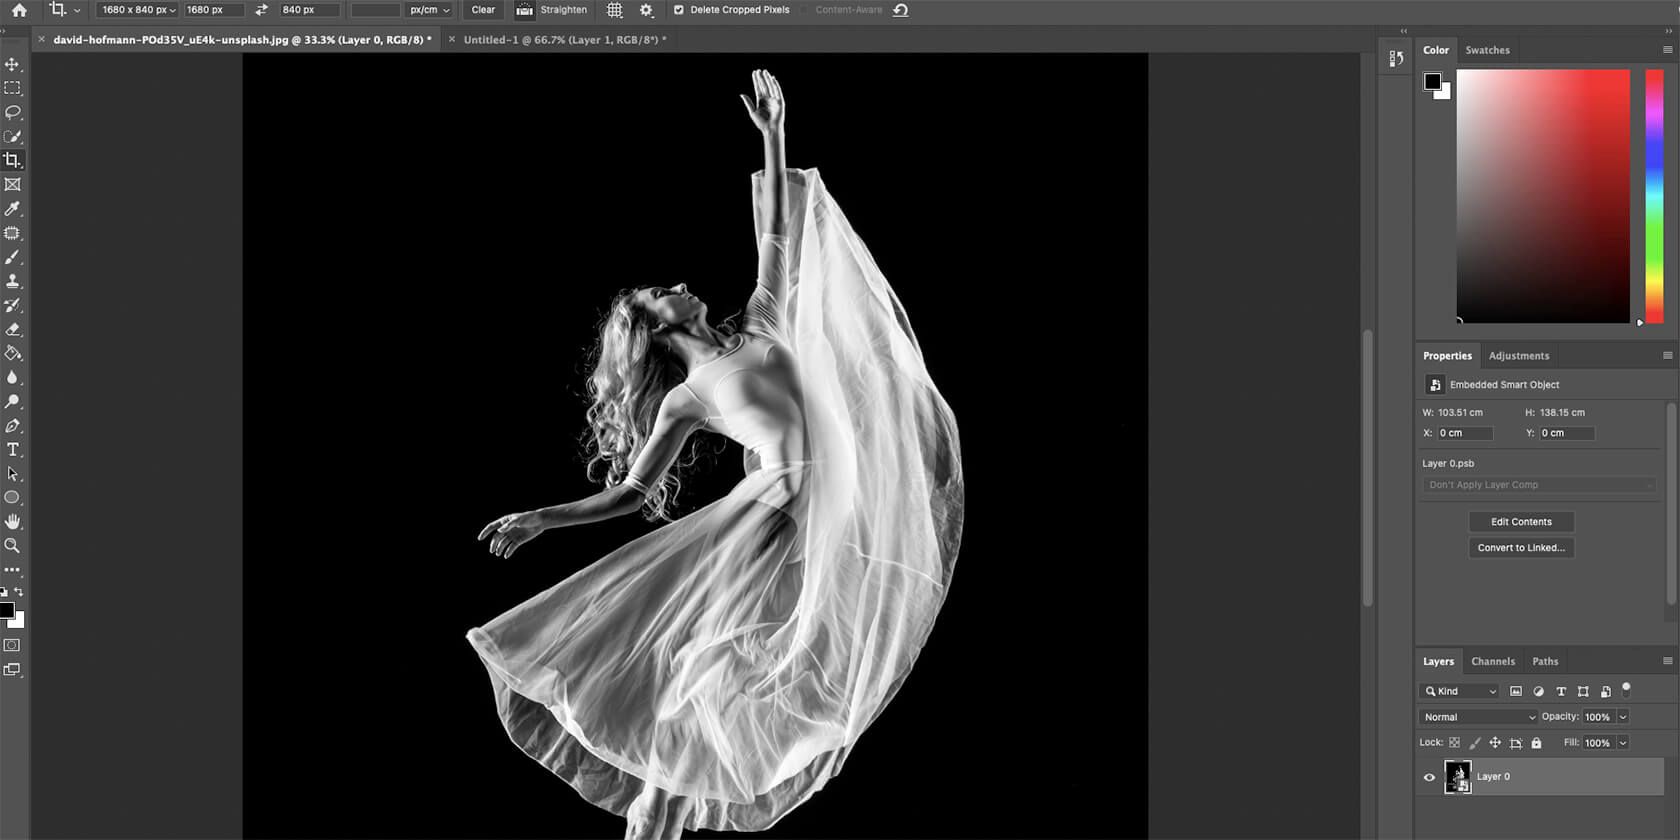Expand the px/cm units dropdown
Image resolution: width=1680 pixels, height=840 pixels.
point(429,10)
